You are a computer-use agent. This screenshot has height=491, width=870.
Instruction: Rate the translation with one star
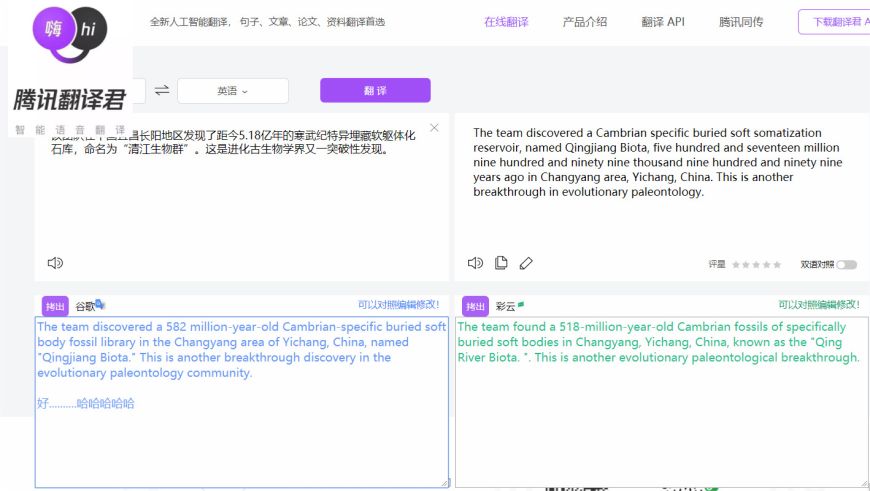point(736,265)
